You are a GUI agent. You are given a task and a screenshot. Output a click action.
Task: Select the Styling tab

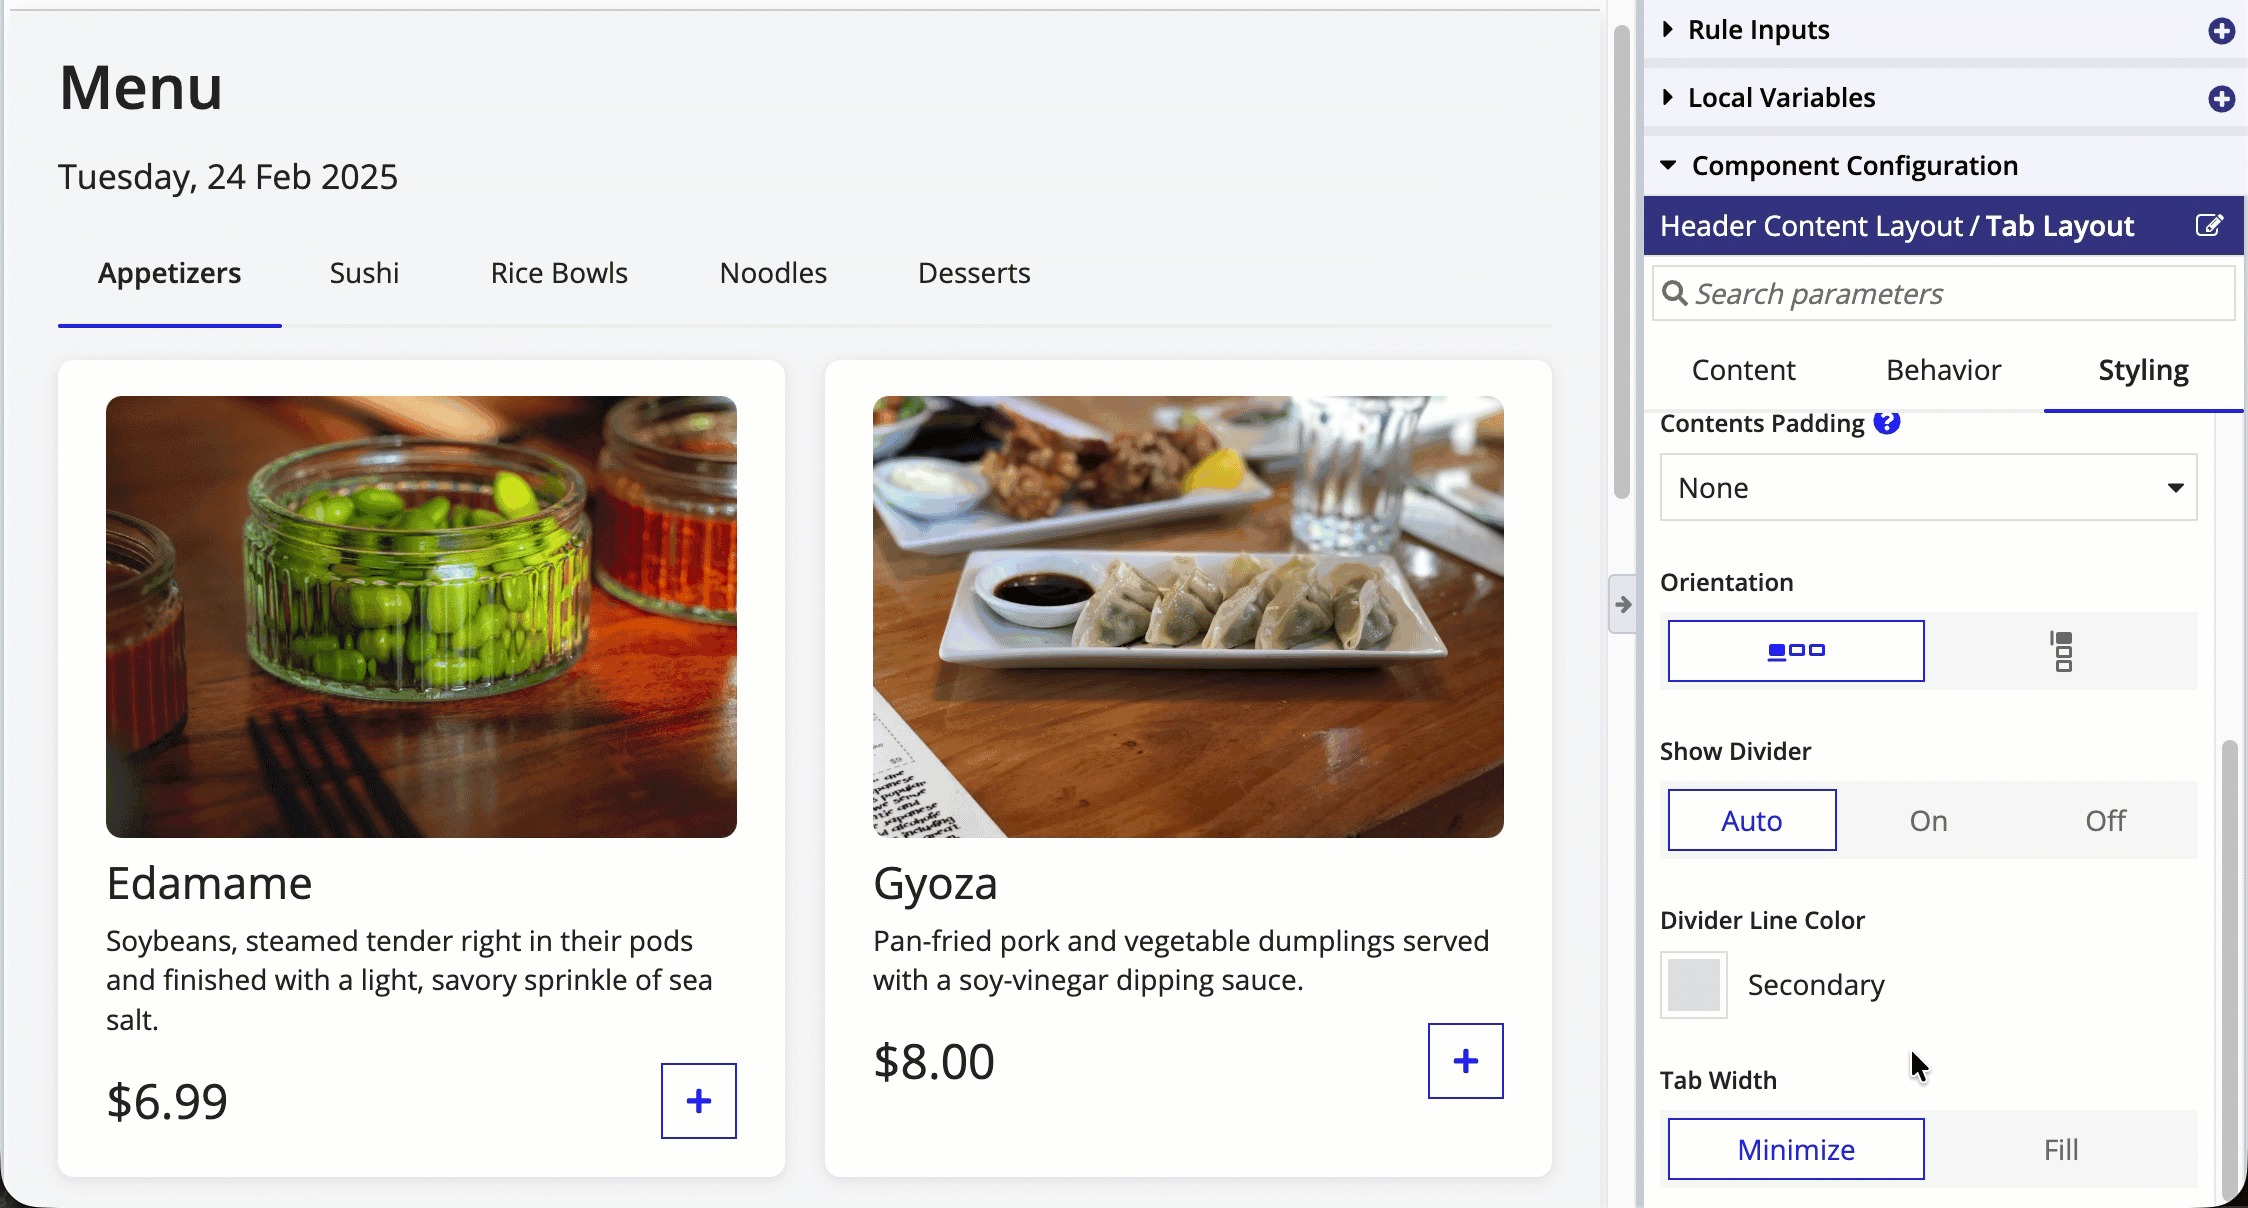click(x=2143, y=370)
